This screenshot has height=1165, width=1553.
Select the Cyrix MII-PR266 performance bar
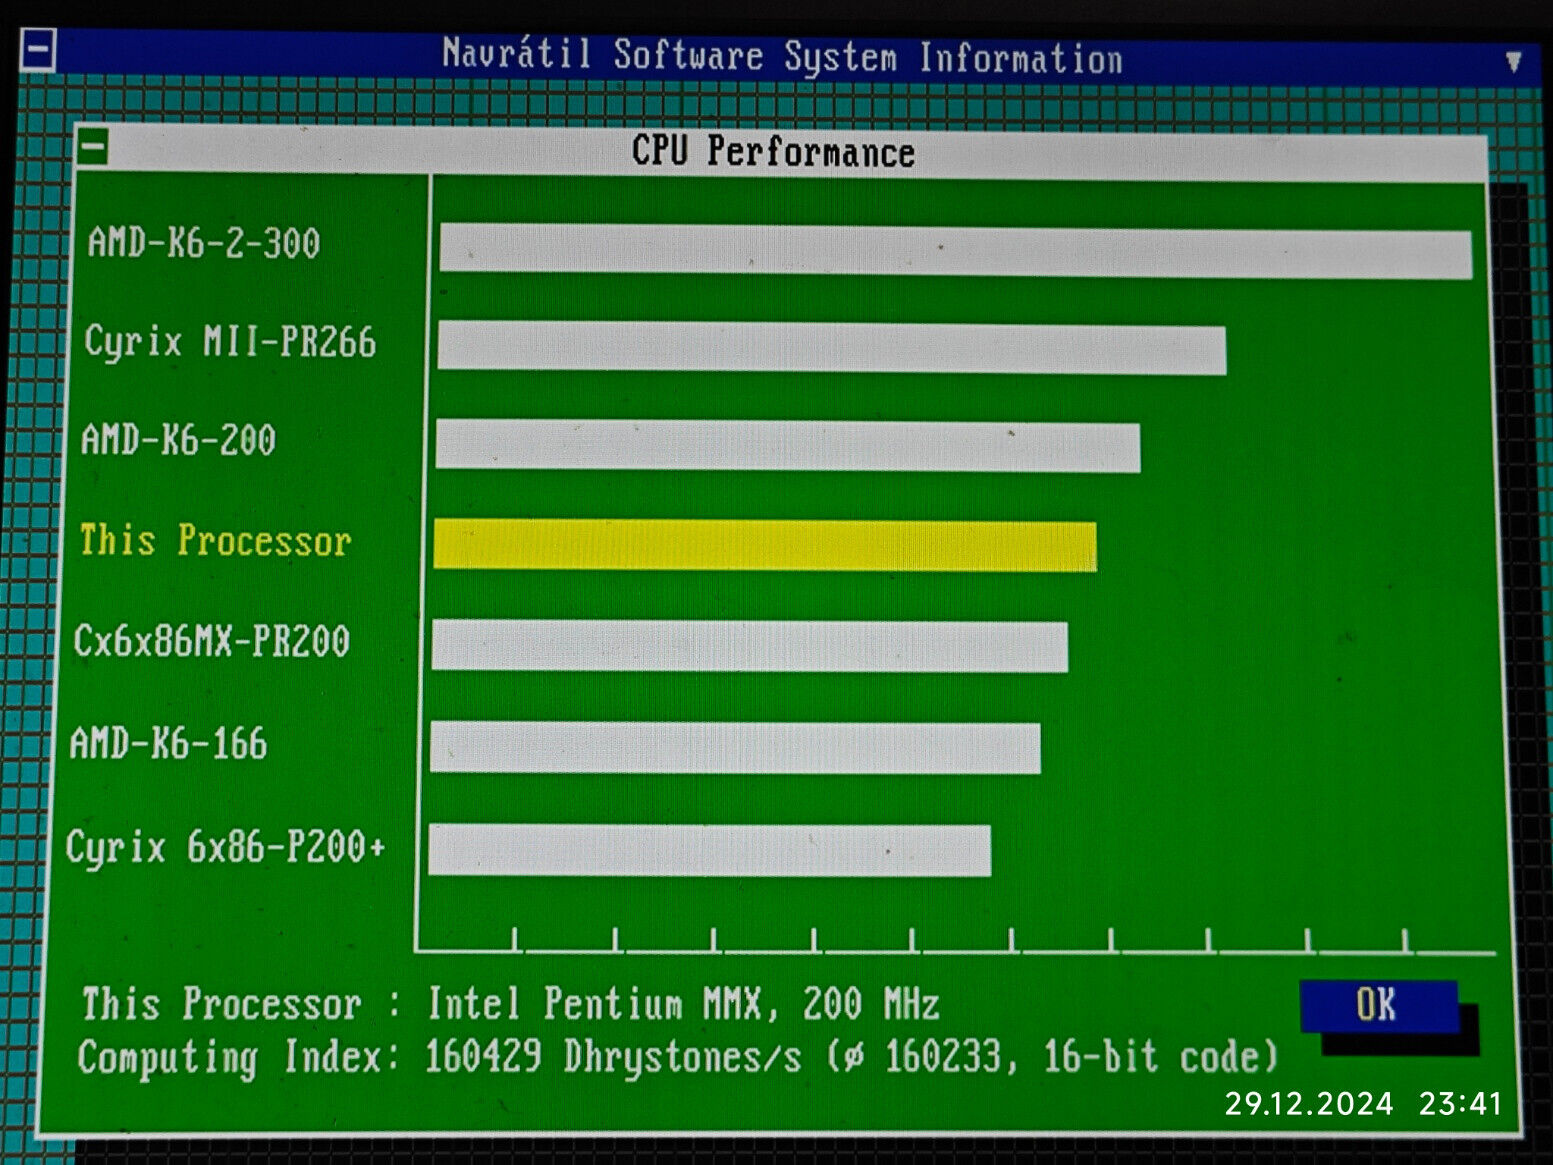831,348
